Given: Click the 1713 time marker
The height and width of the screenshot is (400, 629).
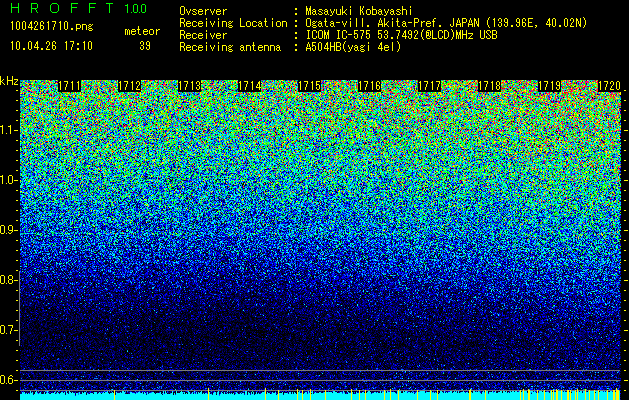Looking at the screenshot, I should point(189,86).
